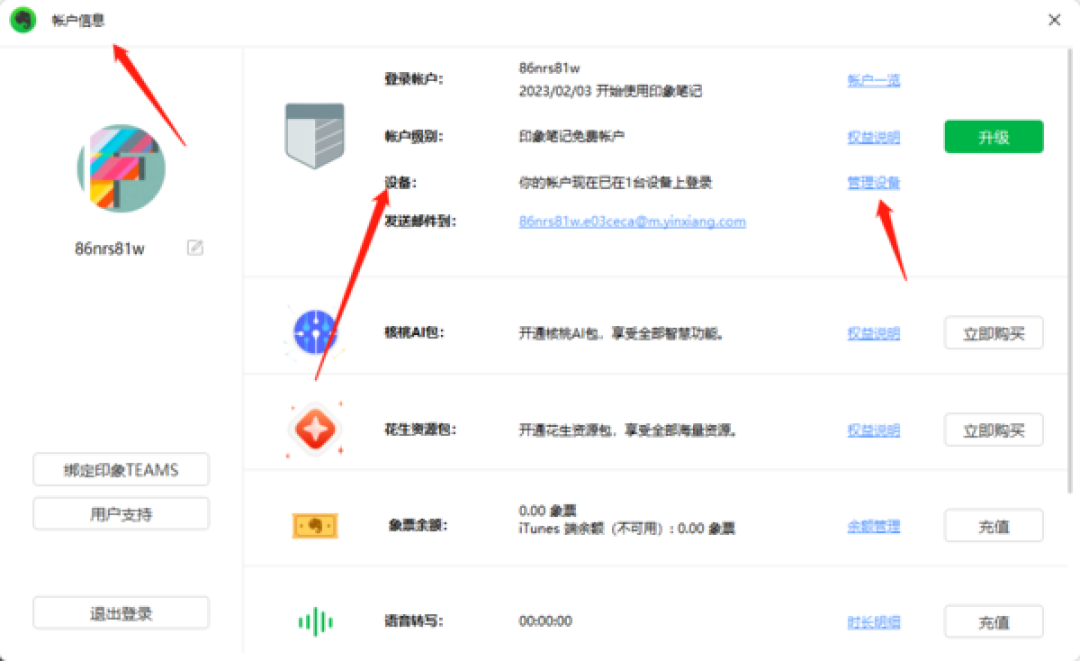Click the 00:00:00 duration value

(545, 621)
